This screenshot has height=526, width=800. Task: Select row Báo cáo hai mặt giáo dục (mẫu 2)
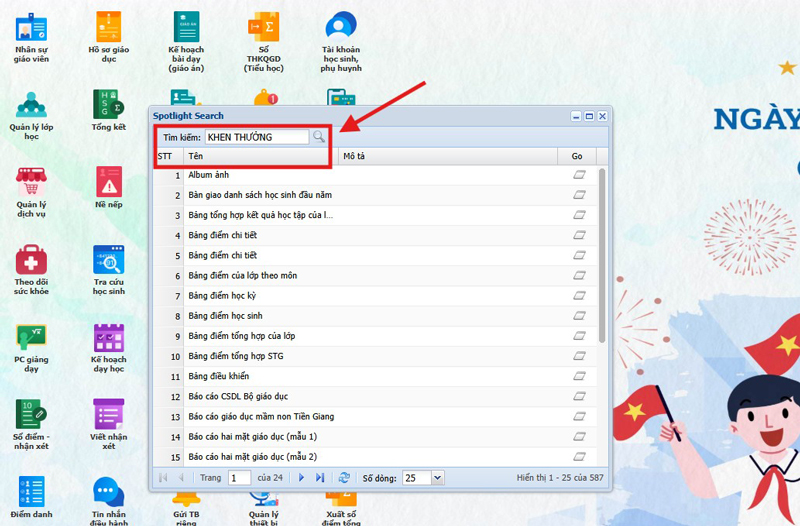(x=375, y=457)
